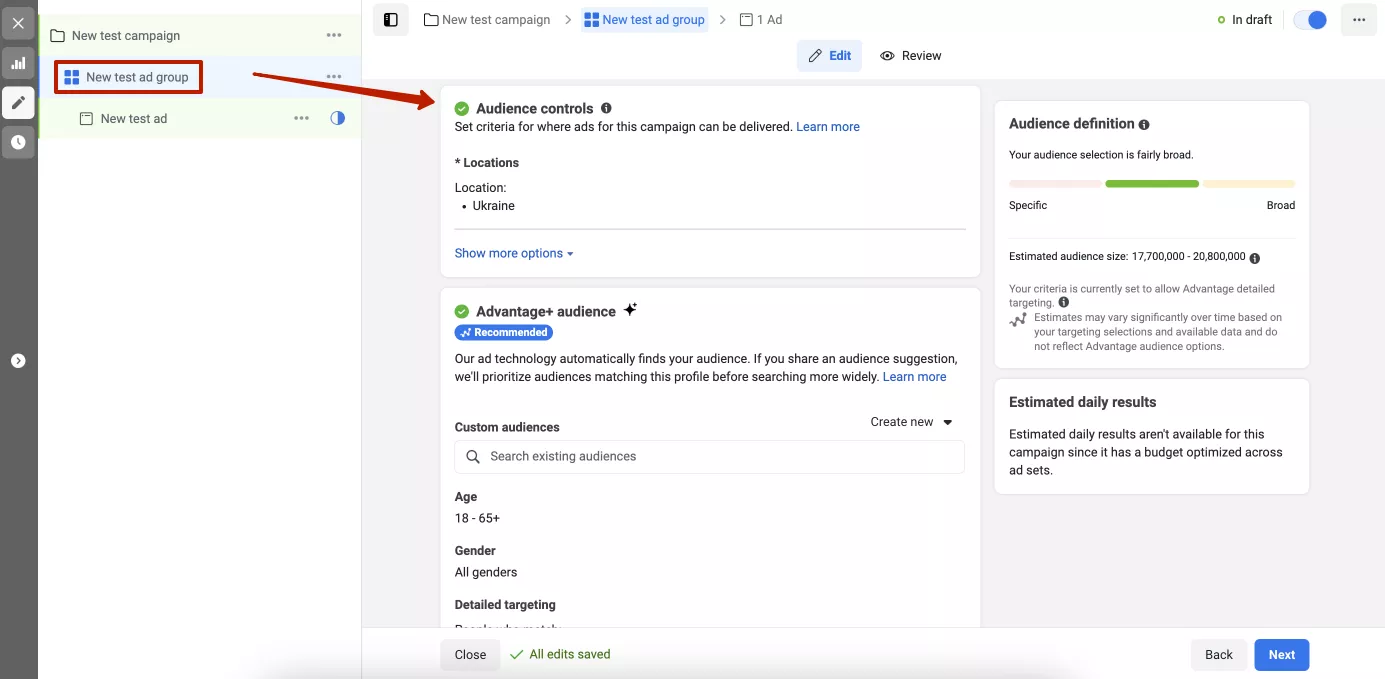Viewport: 1385px width, 679px height.
Task: Click the green audience breadth meter segment
Action: tap(1152, 184)
